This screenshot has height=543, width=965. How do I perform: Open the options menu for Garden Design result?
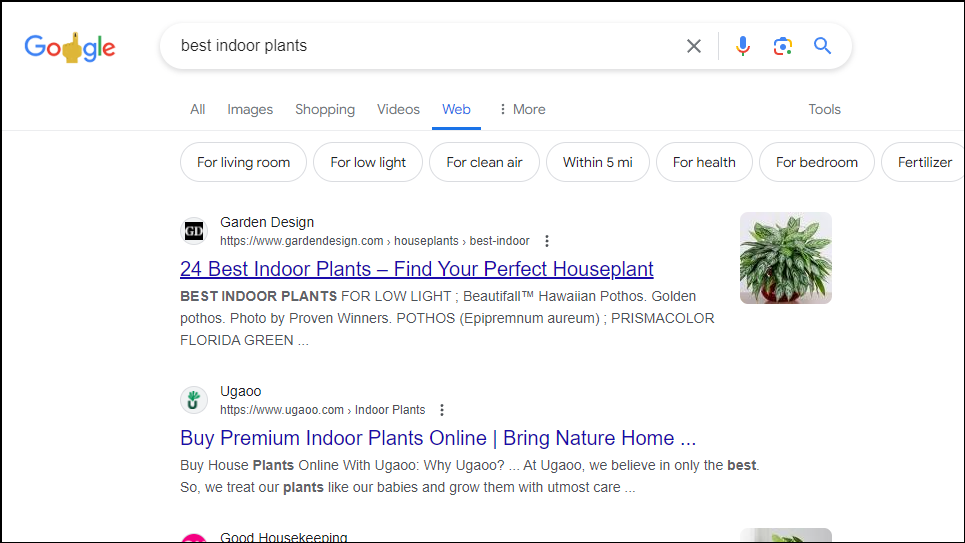[x=547, y=241]
